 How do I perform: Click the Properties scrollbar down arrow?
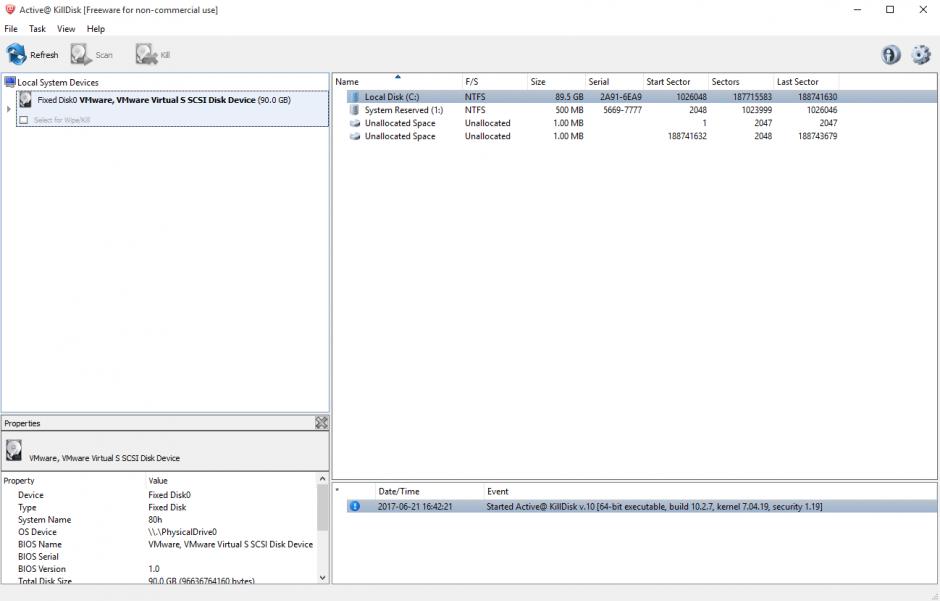click(323, 578)
